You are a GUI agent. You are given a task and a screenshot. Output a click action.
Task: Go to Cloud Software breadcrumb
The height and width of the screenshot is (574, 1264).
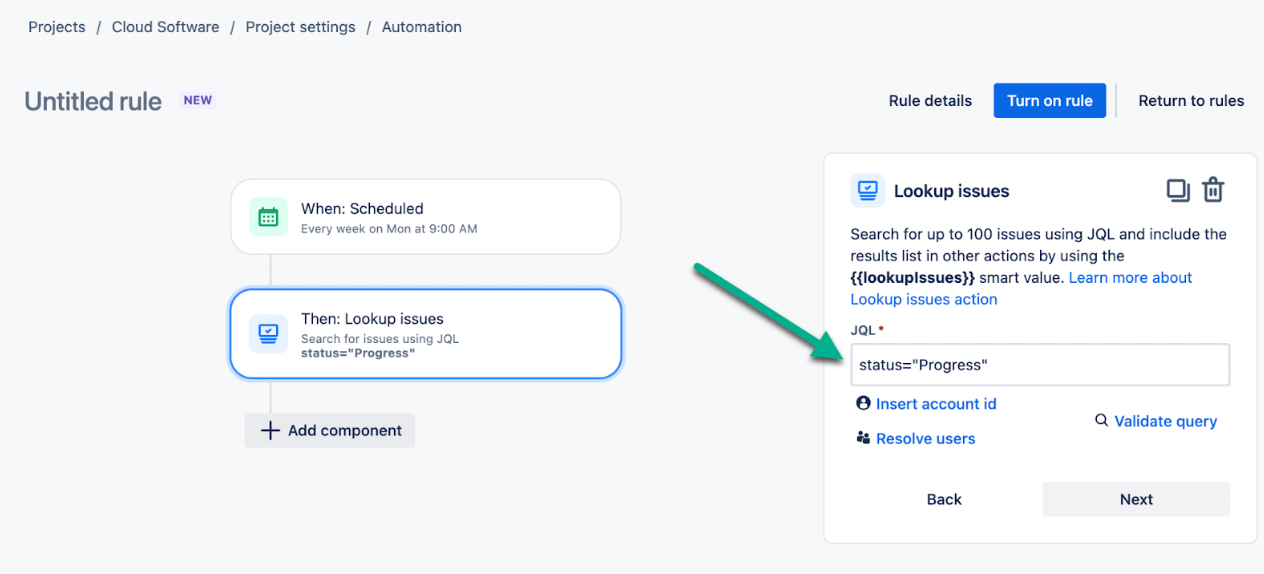[x=165, y=27]
